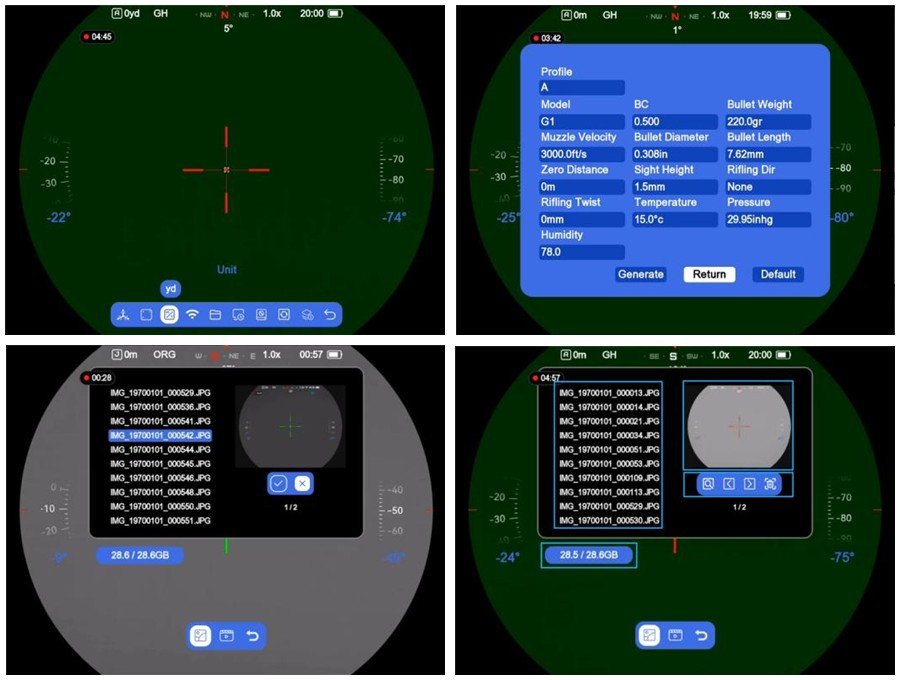Click the full-screen focus icon under the preview
This screenshot has height=680, width=900.
(770, 484)
